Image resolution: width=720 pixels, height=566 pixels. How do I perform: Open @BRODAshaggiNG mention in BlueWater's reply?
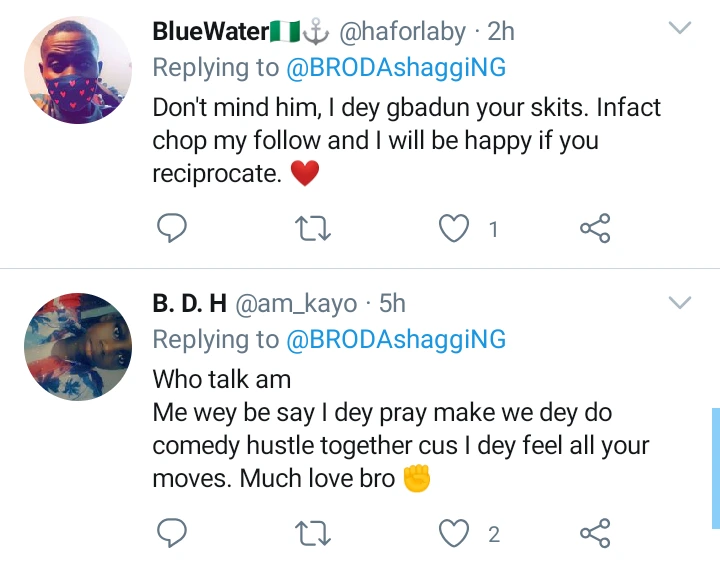click(396, 67)
